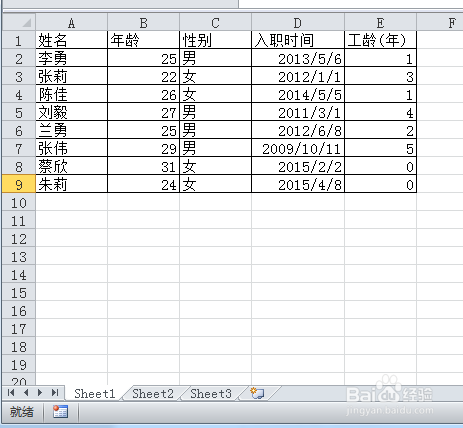Select column C header
This screenshot has width=463, height=428.
tap(216, 23)
